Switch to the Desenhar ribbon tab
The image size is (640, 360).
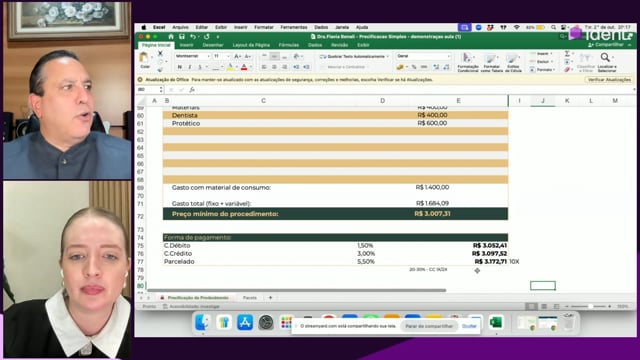(x=213, y=45)
